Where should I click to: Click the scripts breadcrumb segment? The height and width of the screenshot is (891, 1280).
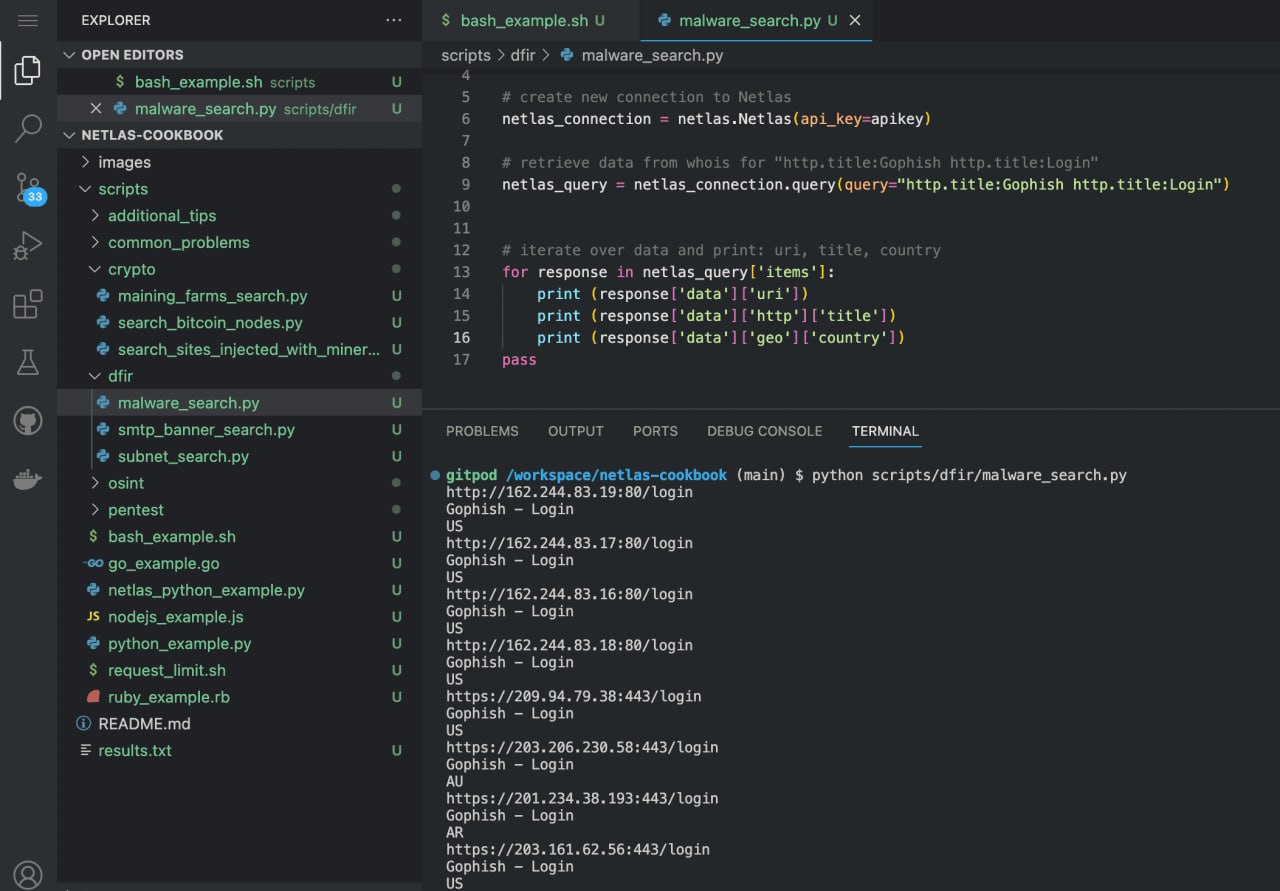466,56
